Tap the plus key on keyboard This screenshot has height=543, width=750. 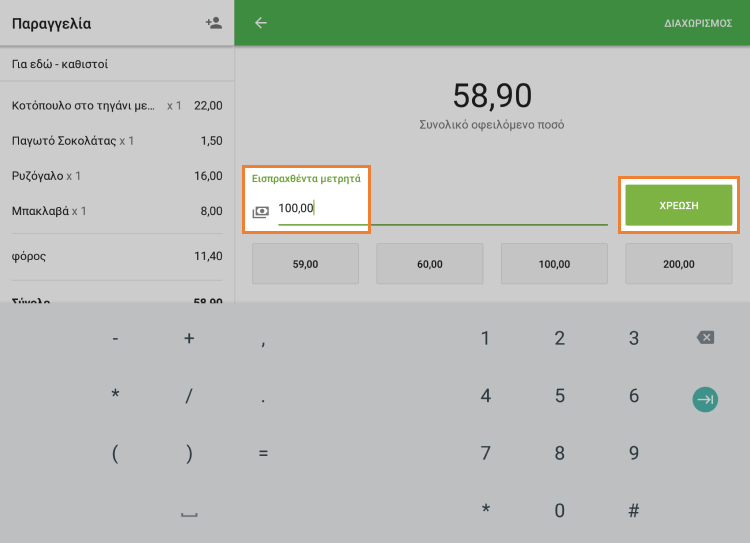pyautogui.click(x=189, y=338)
